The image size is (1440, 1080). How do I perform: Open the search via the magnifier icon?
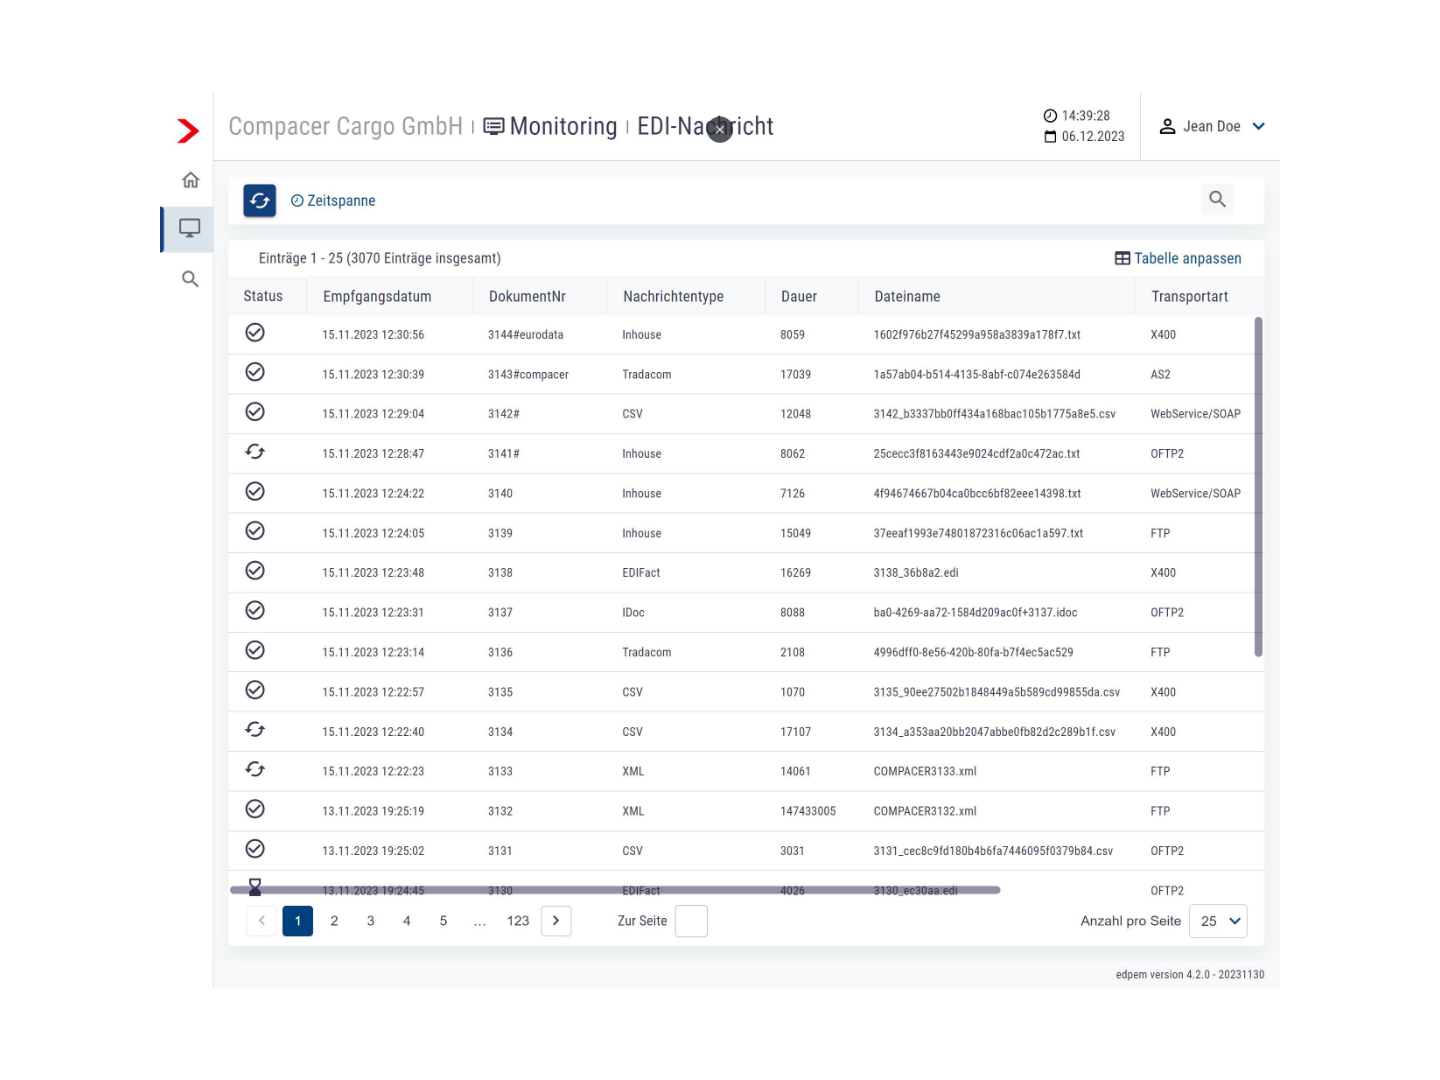(1217, 199)
